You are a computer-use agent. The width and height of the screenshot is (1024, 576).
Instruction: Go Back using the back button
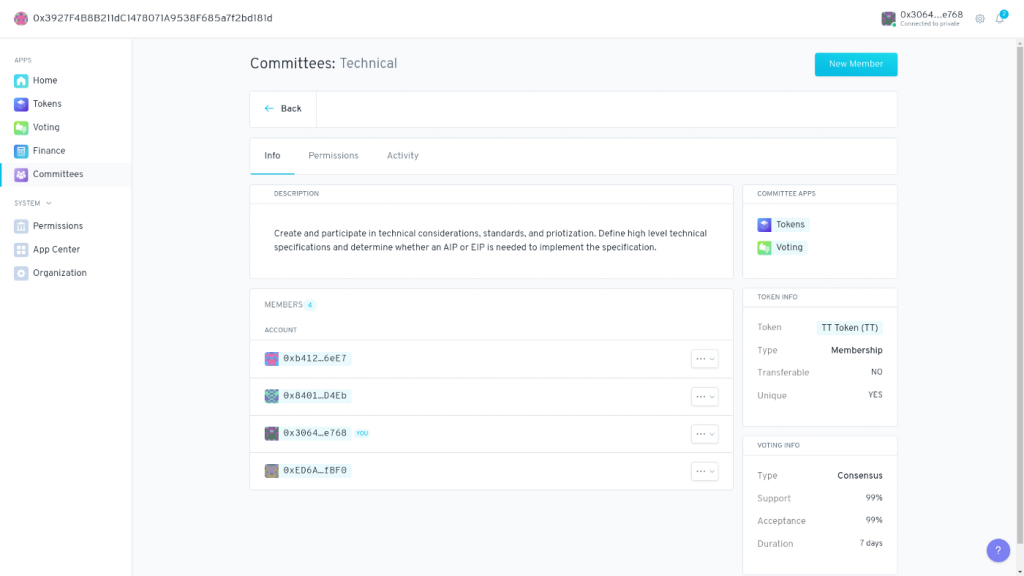(x=283, y=108)
